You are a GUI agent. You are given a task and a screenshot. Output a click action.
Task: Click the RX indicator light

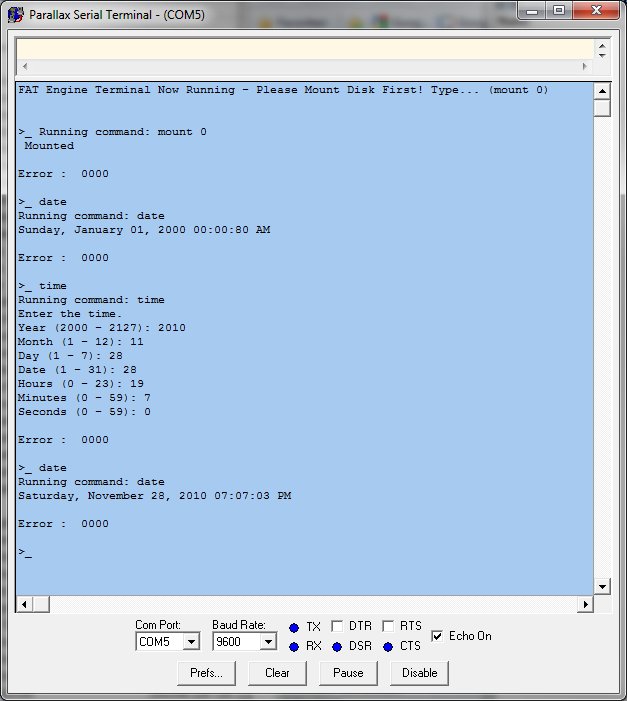pyautogui.click(x=294, y=646)
